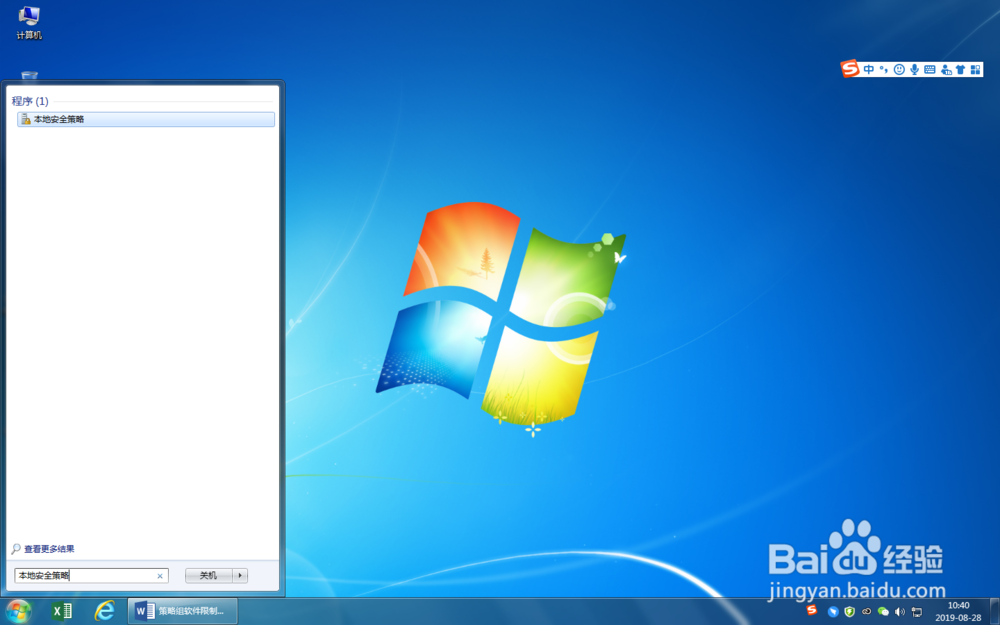Open the green shield security tray icon

[x=849, y=612]
